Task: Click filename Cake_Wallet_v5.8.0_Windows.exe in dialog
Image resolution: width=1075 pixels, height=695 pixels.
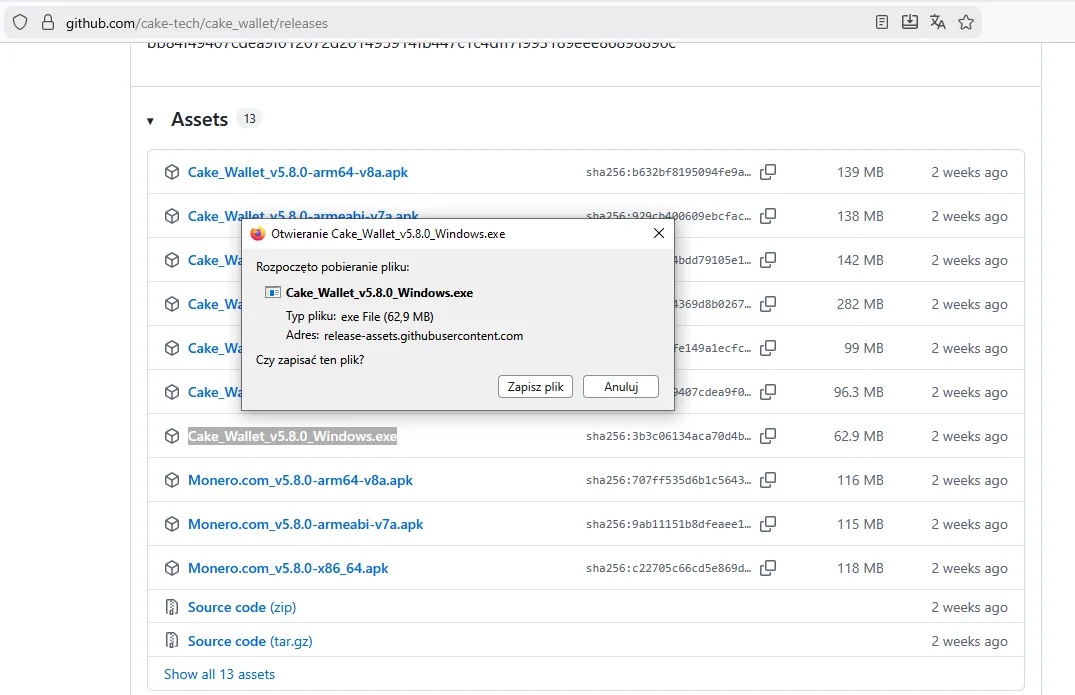Action: [x=379, y=293]
